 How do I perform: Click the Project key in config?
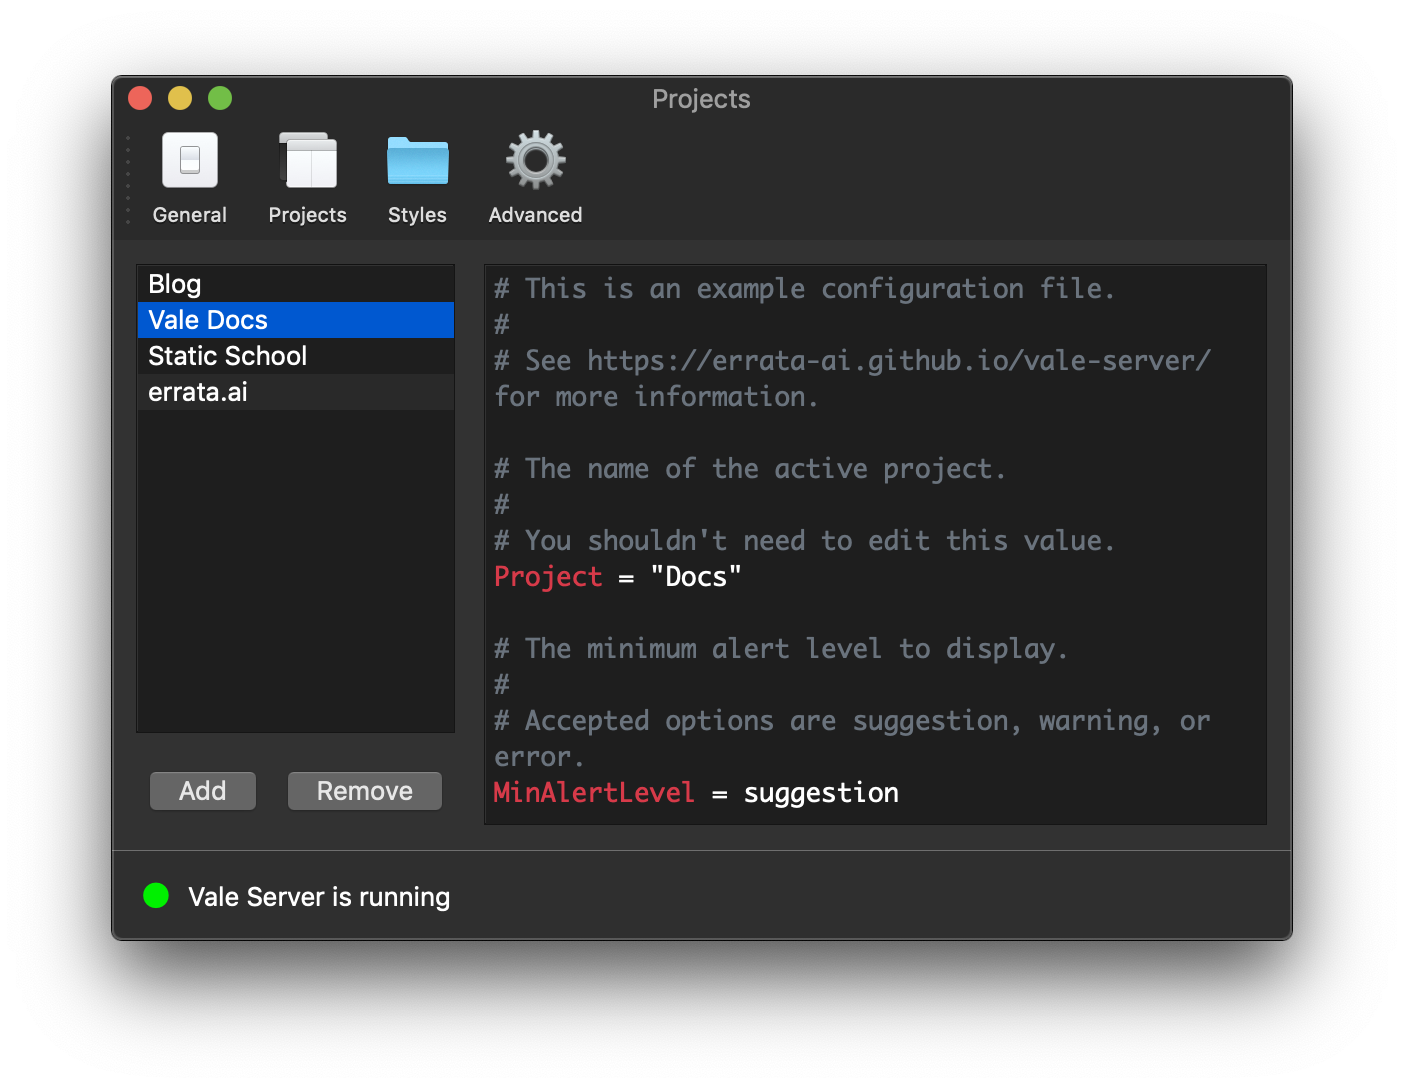pos(549,577)
